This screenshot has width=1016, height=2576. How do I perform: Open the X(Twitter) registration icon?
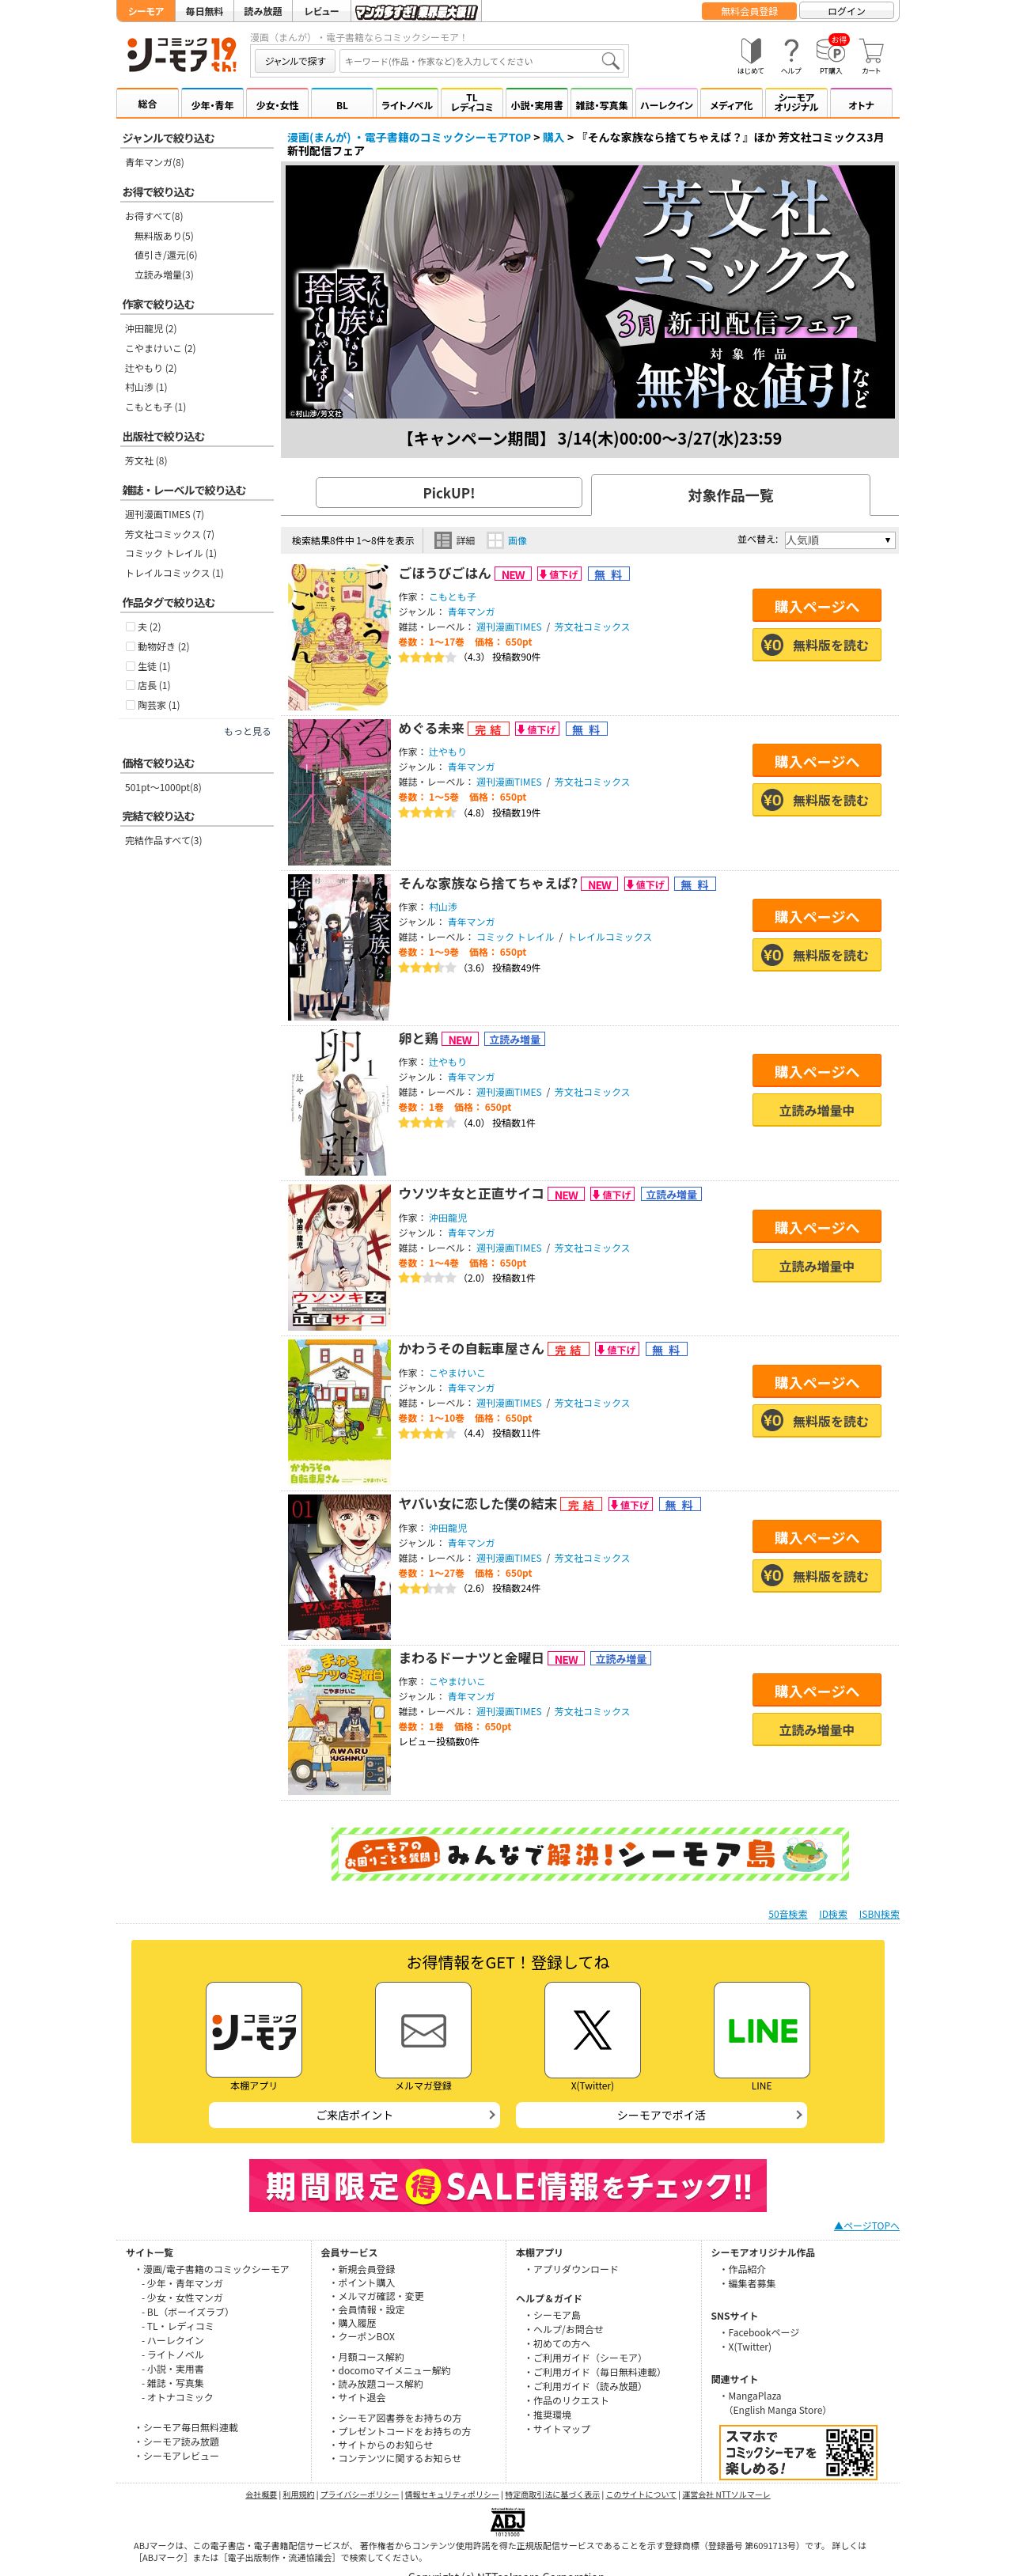pyautogui.click(x=592, y=2029)
